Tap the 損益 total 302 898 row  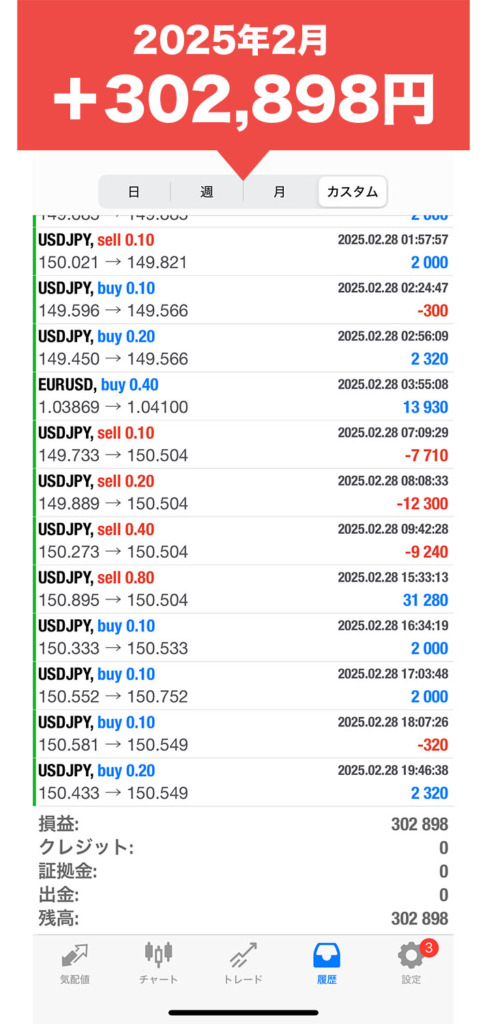pos(243,824)
